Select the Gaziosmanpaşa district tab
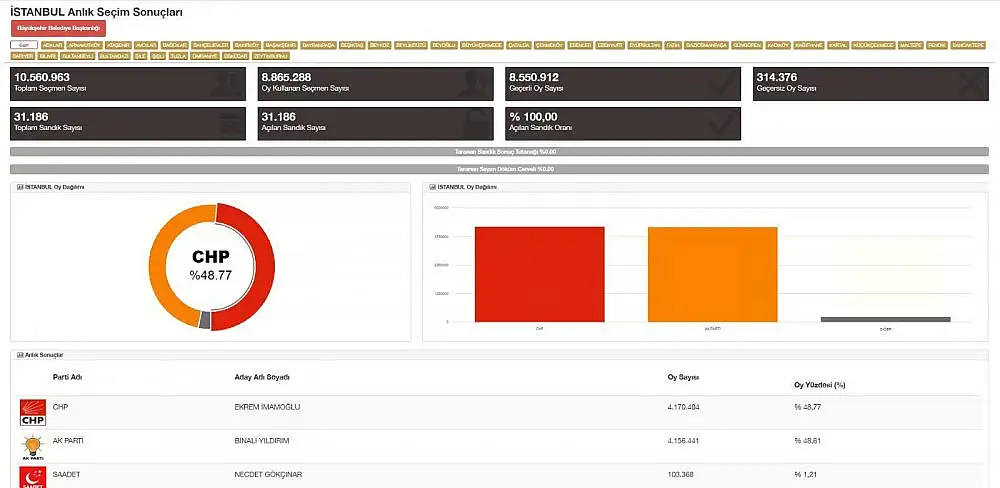 (706, 45)
